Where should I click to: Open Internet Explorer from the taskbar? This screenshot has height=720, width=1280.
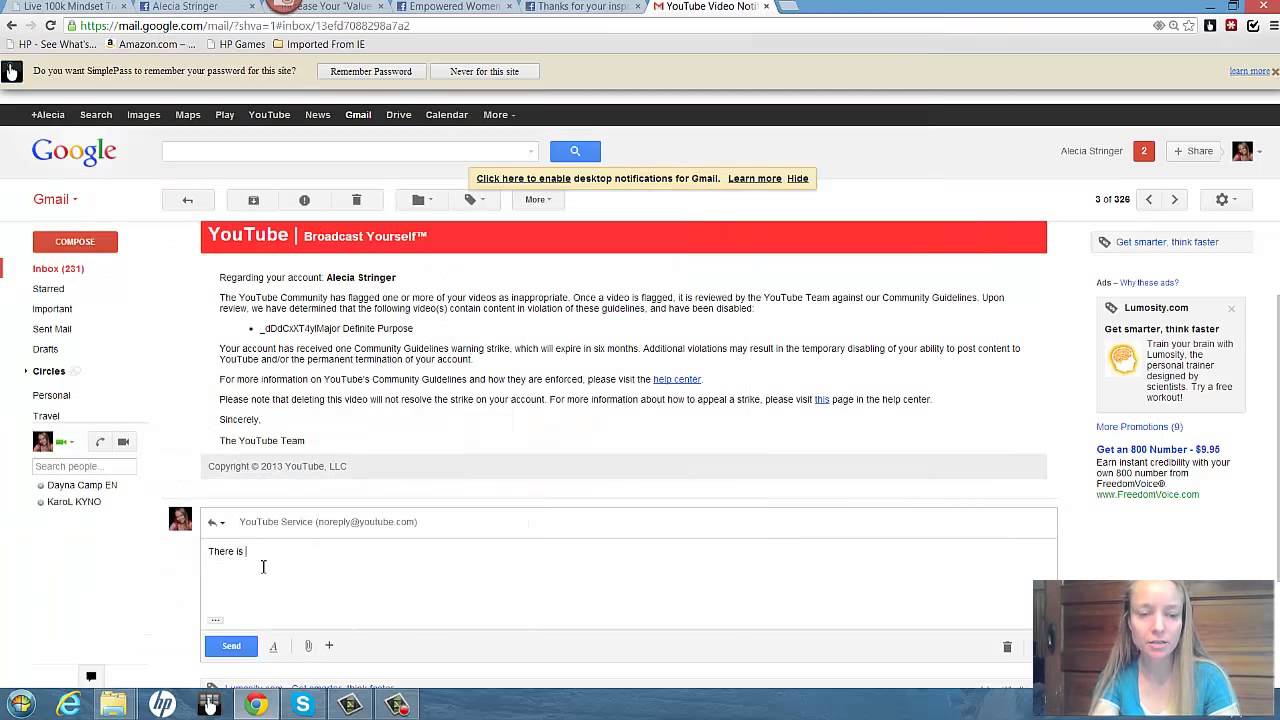point(68,705)
